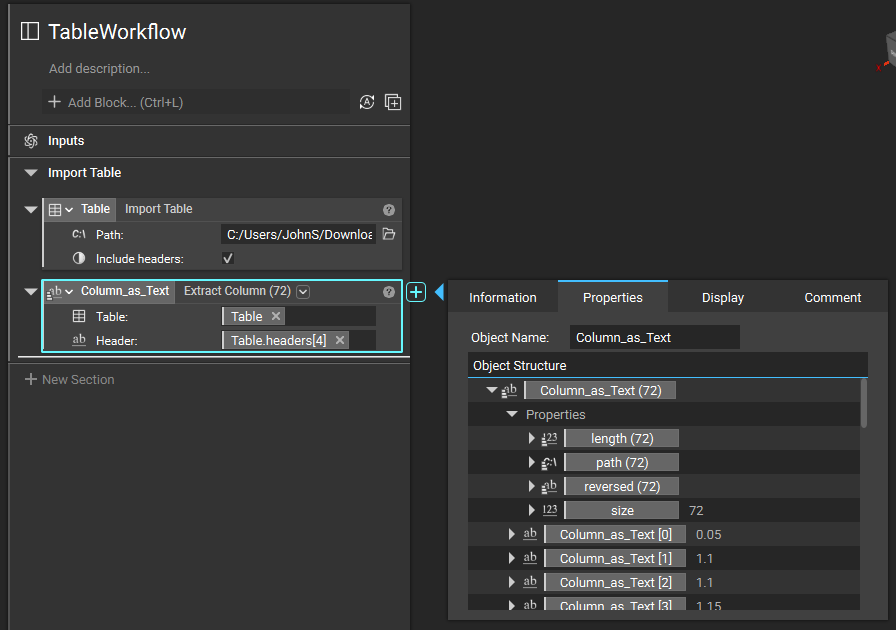Select the Column_as_Text (72) root chip
896x630 pixels.
[601, 390]
